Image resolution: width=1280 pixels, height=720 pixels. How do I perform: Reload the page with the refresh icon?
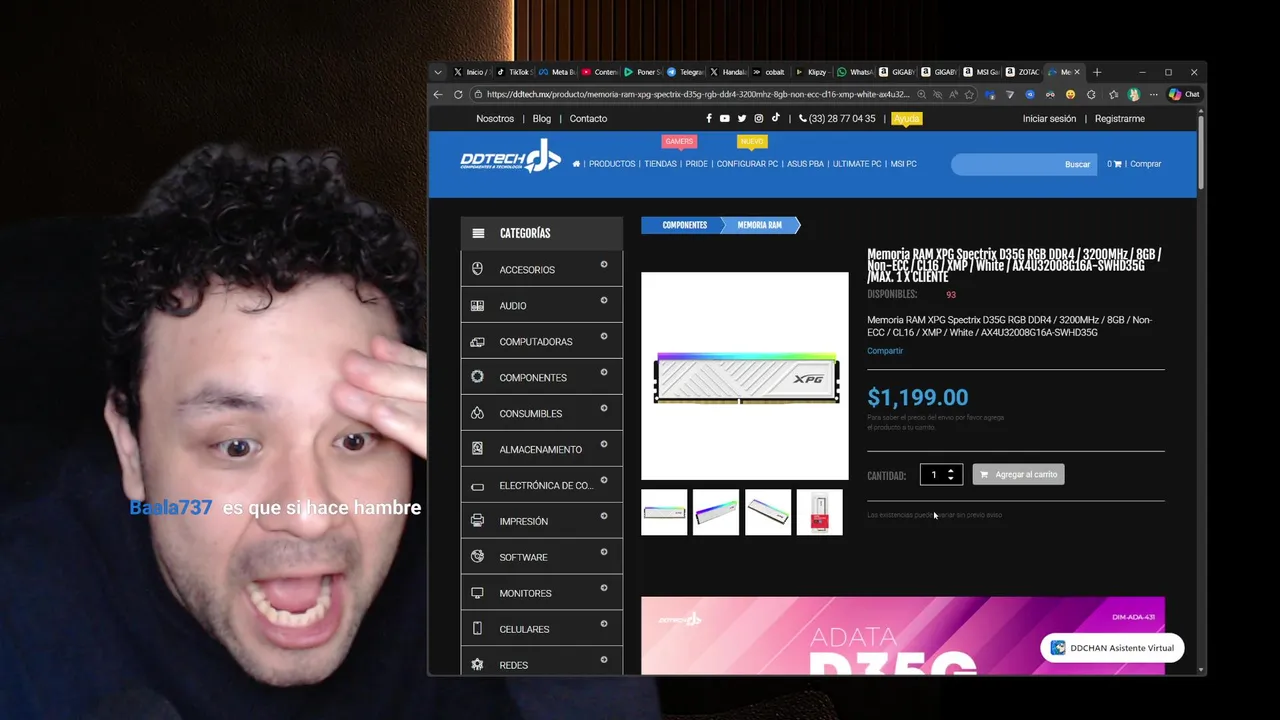[x=458, y=94]
